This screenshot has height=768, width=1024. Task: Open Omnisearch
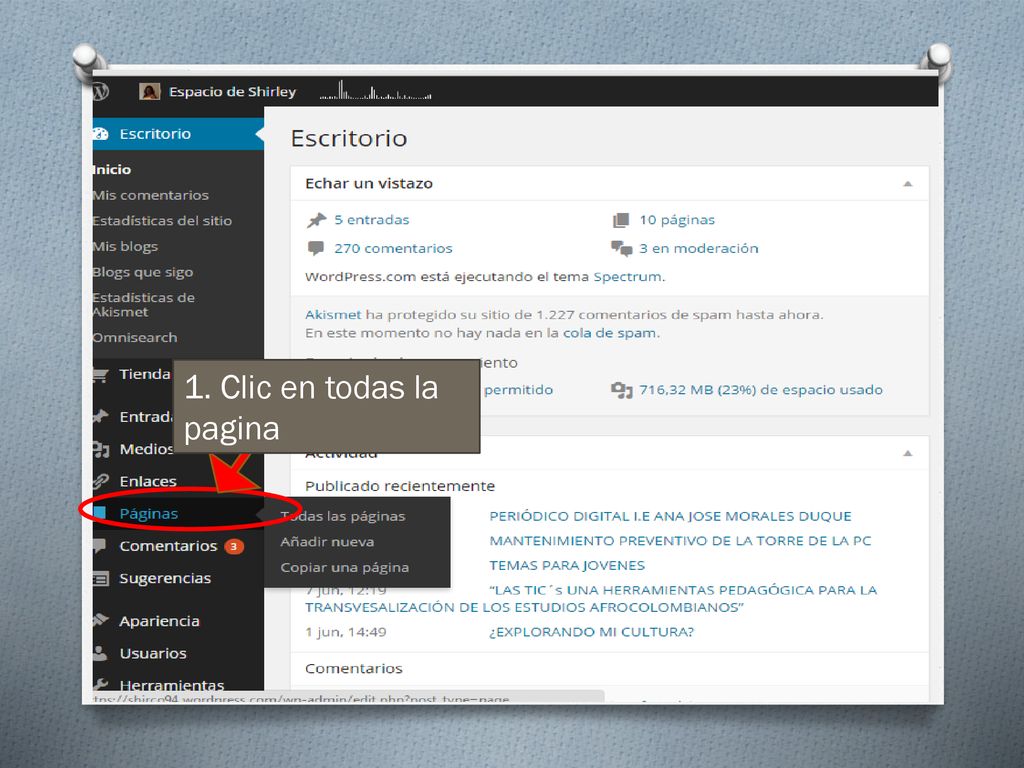135,338
